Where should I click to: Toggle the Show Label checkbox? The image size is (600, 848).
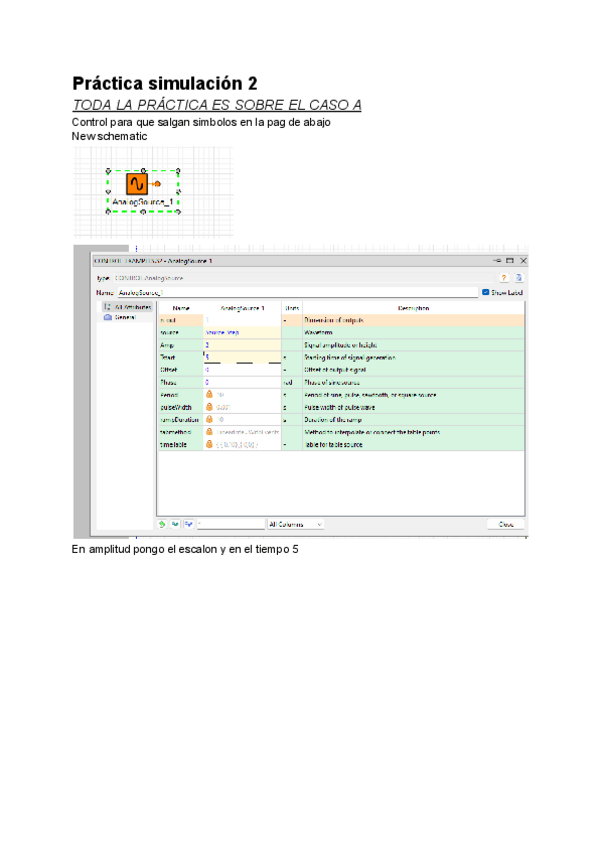tap(486, 293)
